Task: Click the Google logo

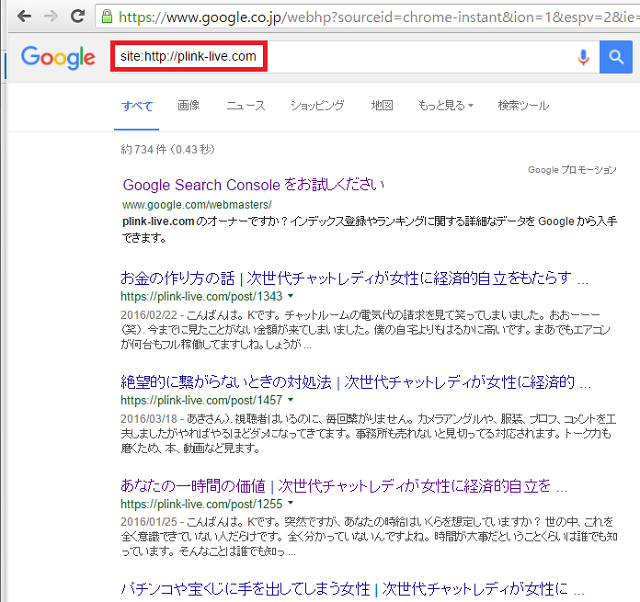Action: [58, 57]
